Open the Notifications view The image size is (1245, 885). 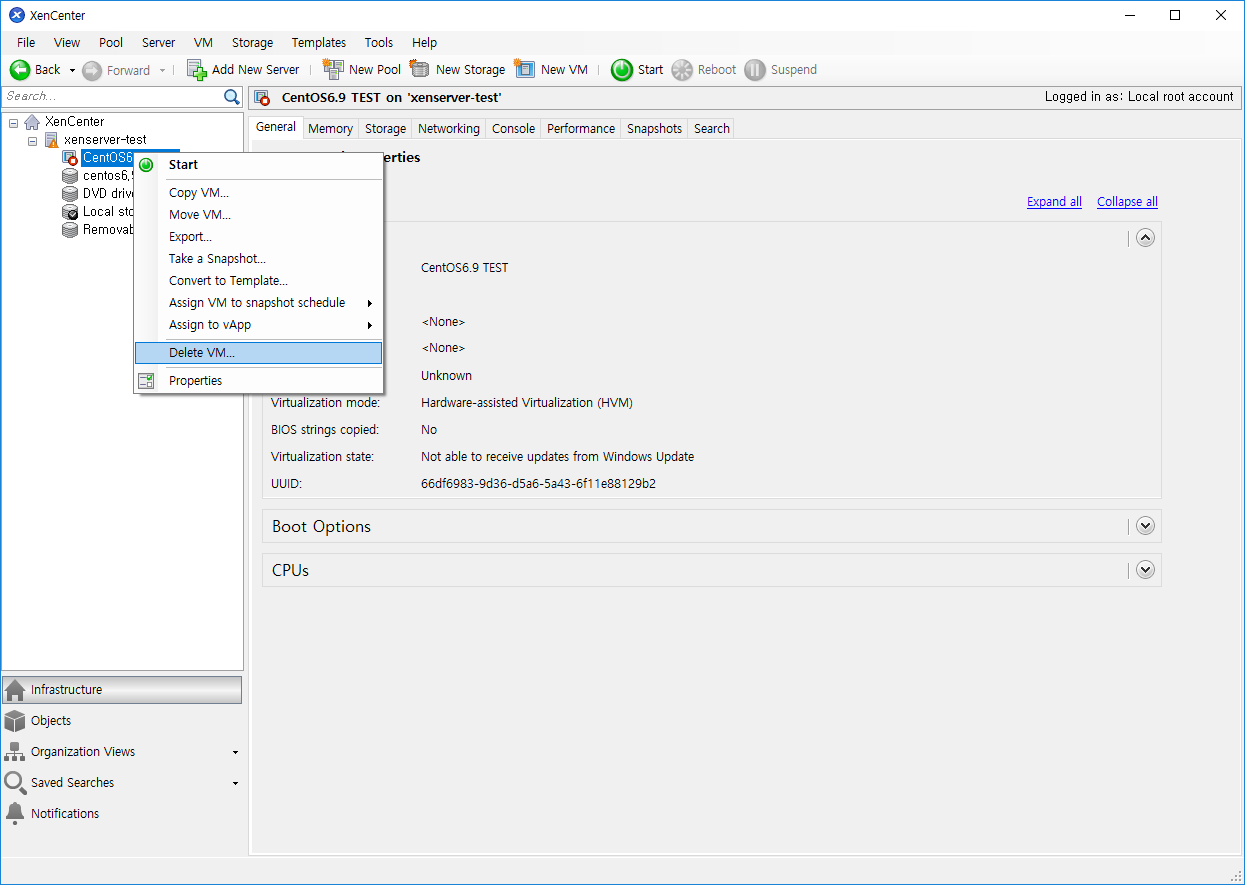[122, 814]
